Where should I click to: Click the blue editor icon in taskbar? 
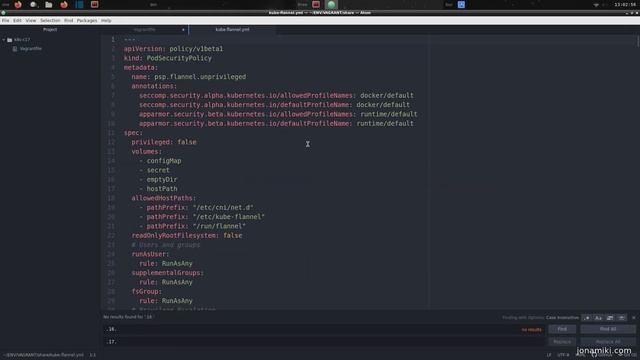79,5
